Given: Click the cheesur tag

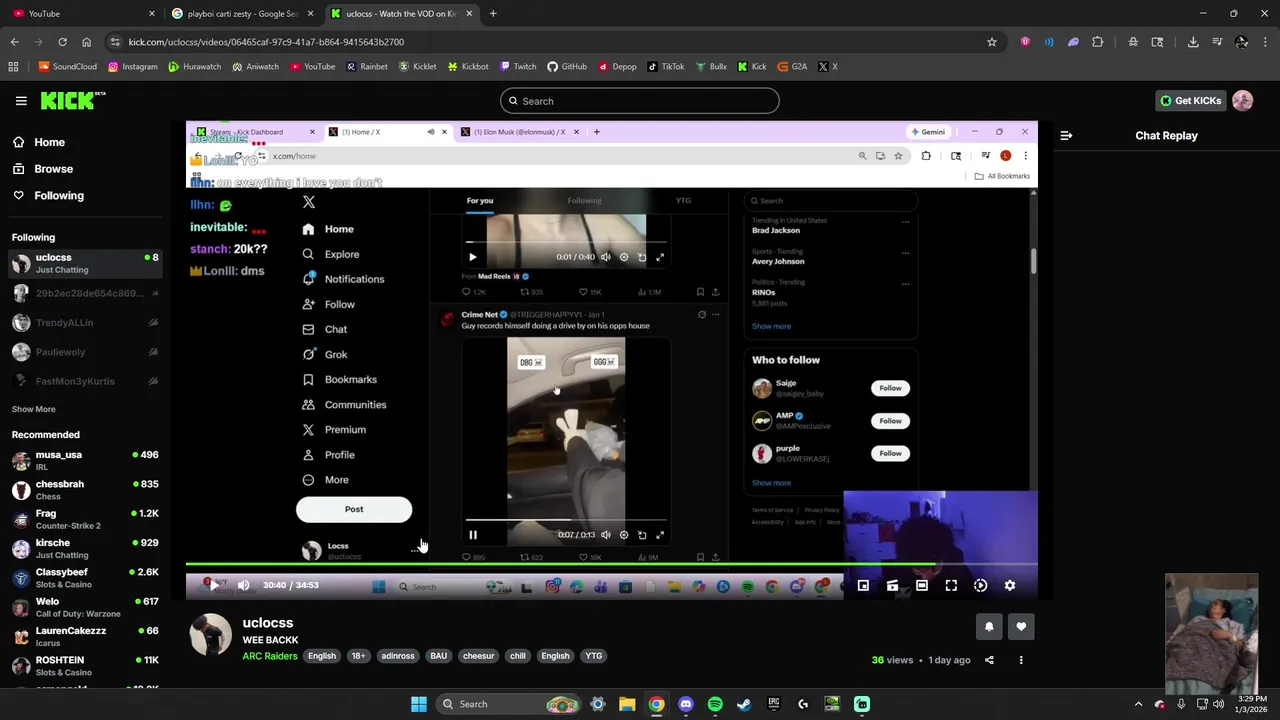Looking at the screenshot, I should point(478,656).
